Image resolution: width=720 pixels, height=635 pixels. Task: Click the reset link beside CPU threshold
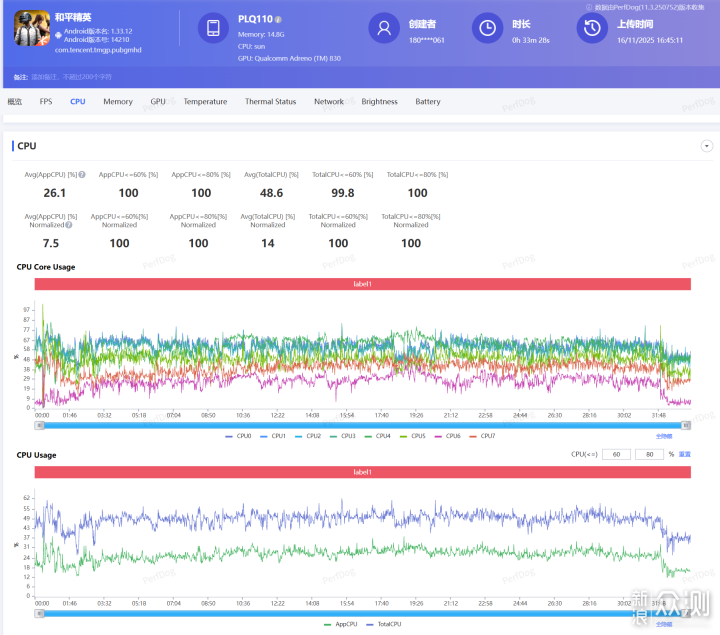(685, 454)
